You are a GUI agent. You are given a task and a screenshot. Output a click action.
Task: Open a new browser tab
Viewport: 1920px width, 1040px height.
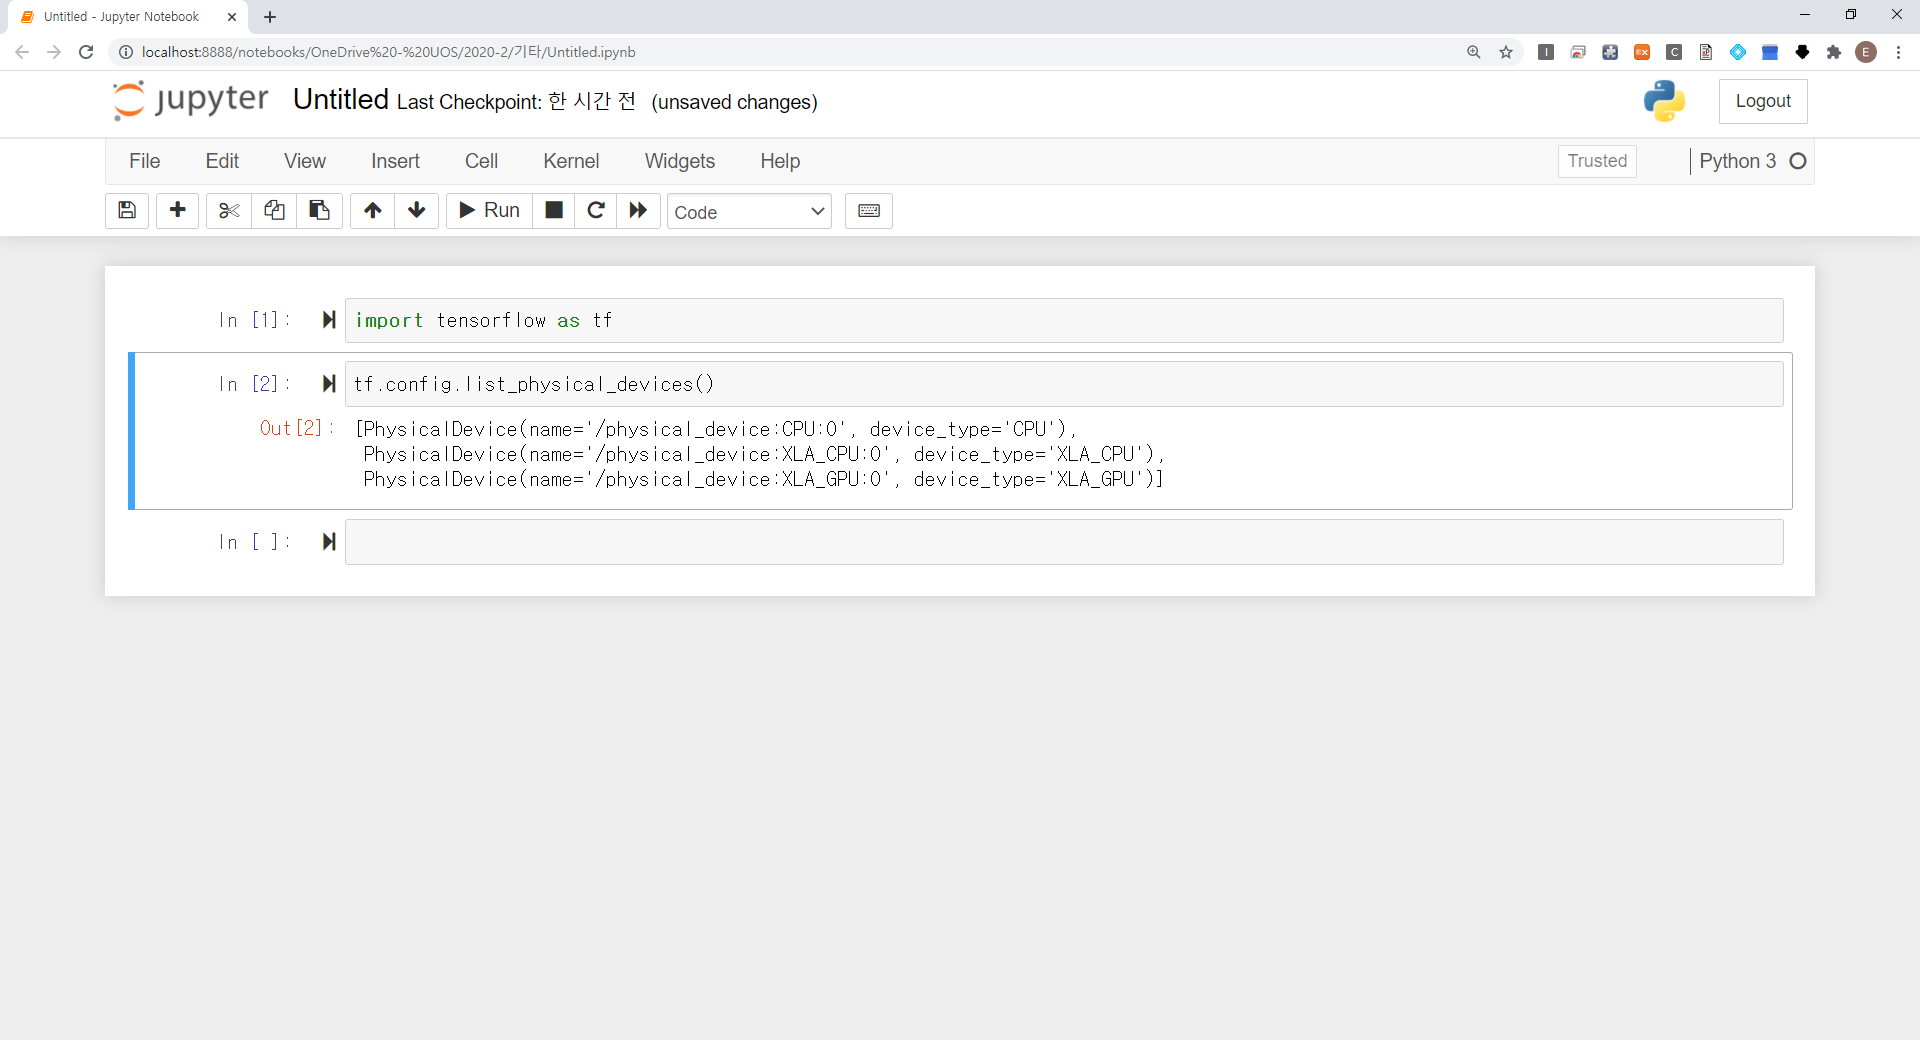(x=270, y=17)
